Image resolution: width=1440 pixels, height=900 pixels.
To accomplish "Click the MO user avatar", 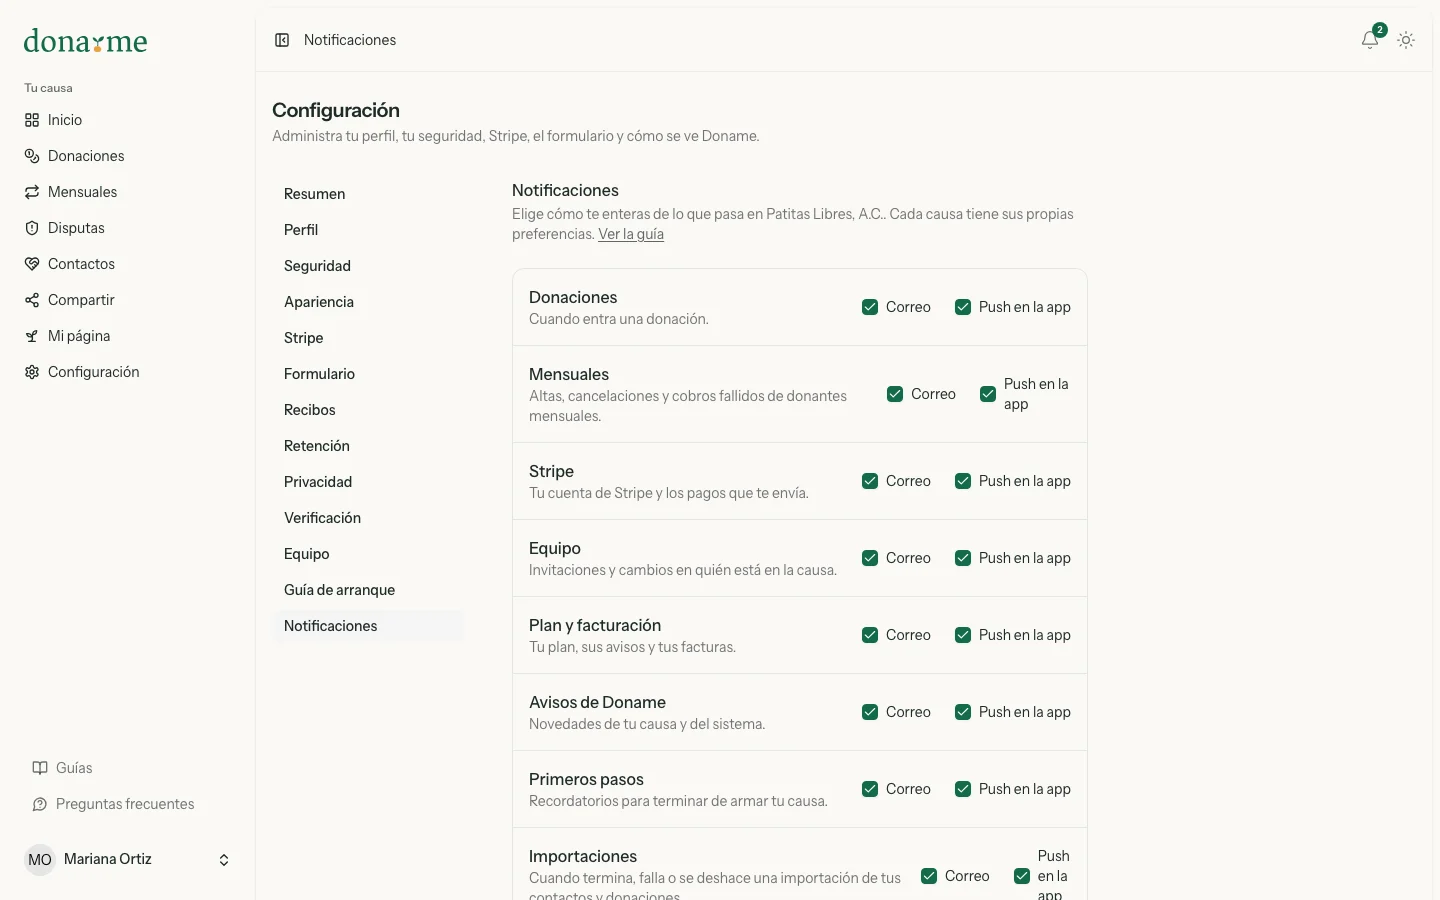I will pyautogui.click(x=40, y=860).
